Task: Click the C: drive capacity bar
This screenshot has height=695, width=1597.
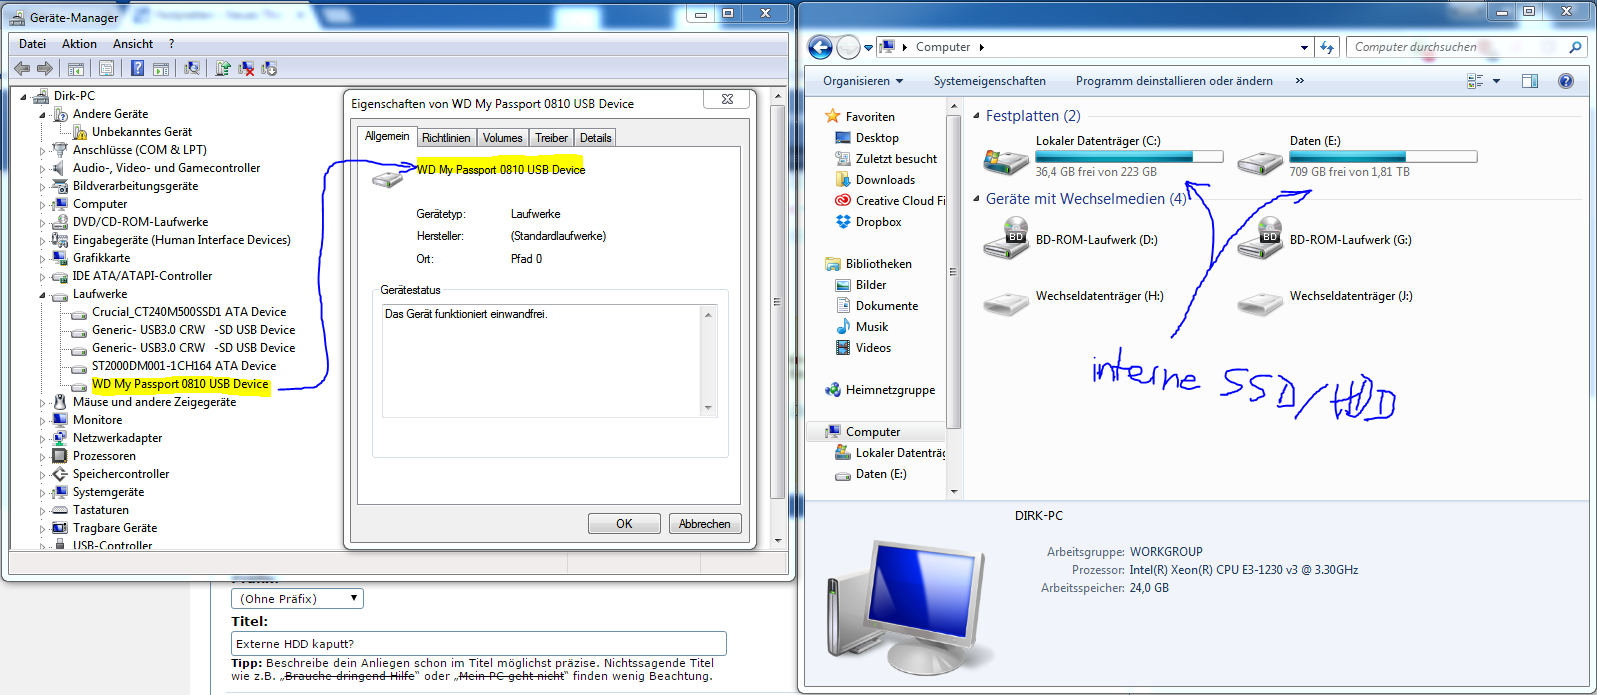Action: tap(1129, 157)
